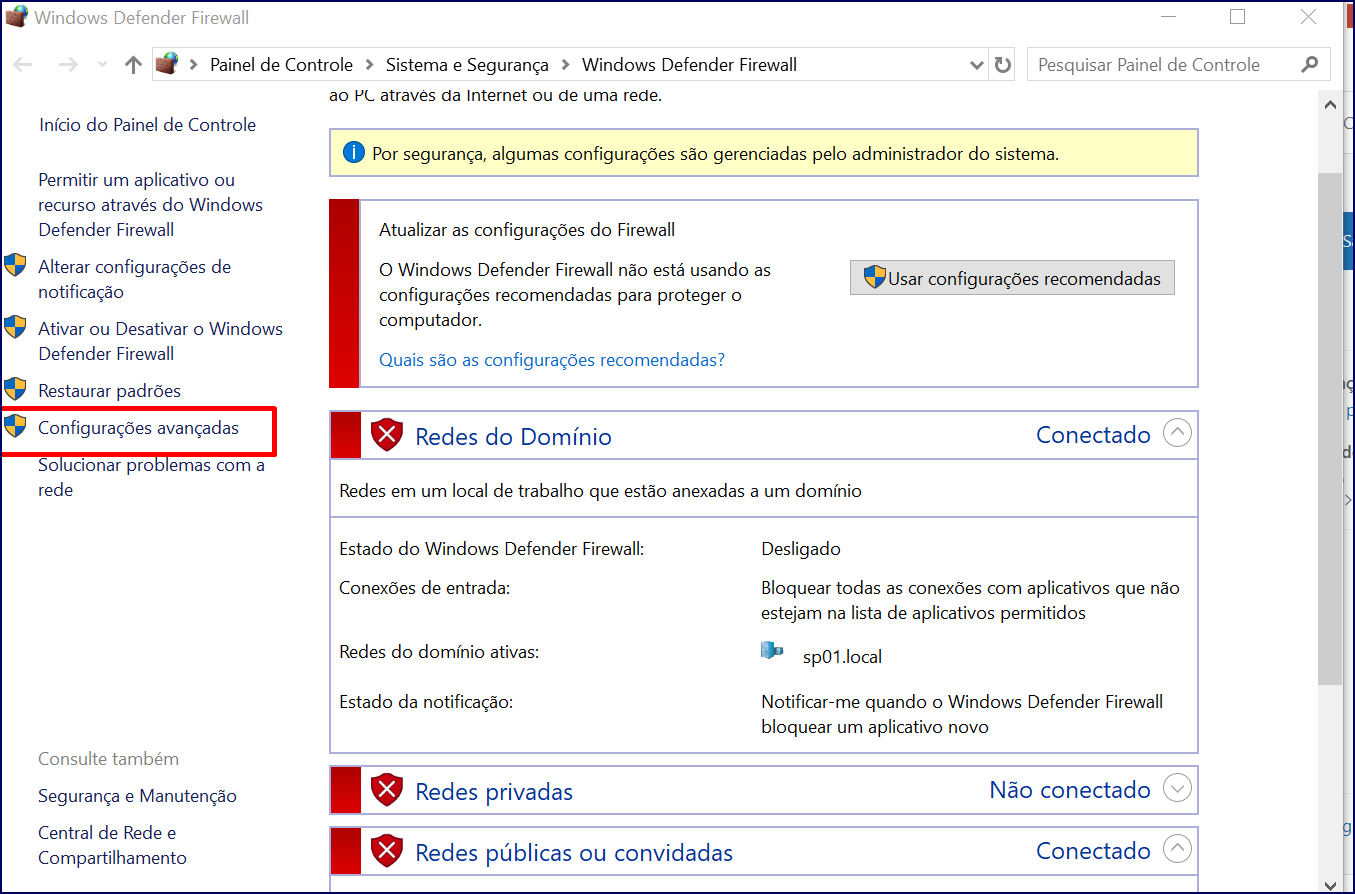Click Usar configurações recomendadas

(1011, 277)
